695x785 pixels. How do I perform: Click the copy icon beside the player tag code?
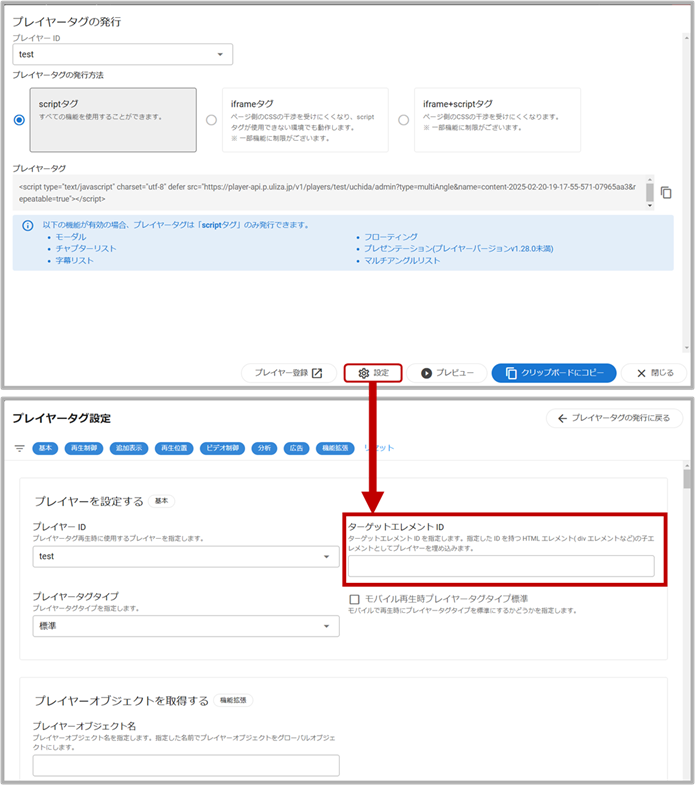point(665,193)
